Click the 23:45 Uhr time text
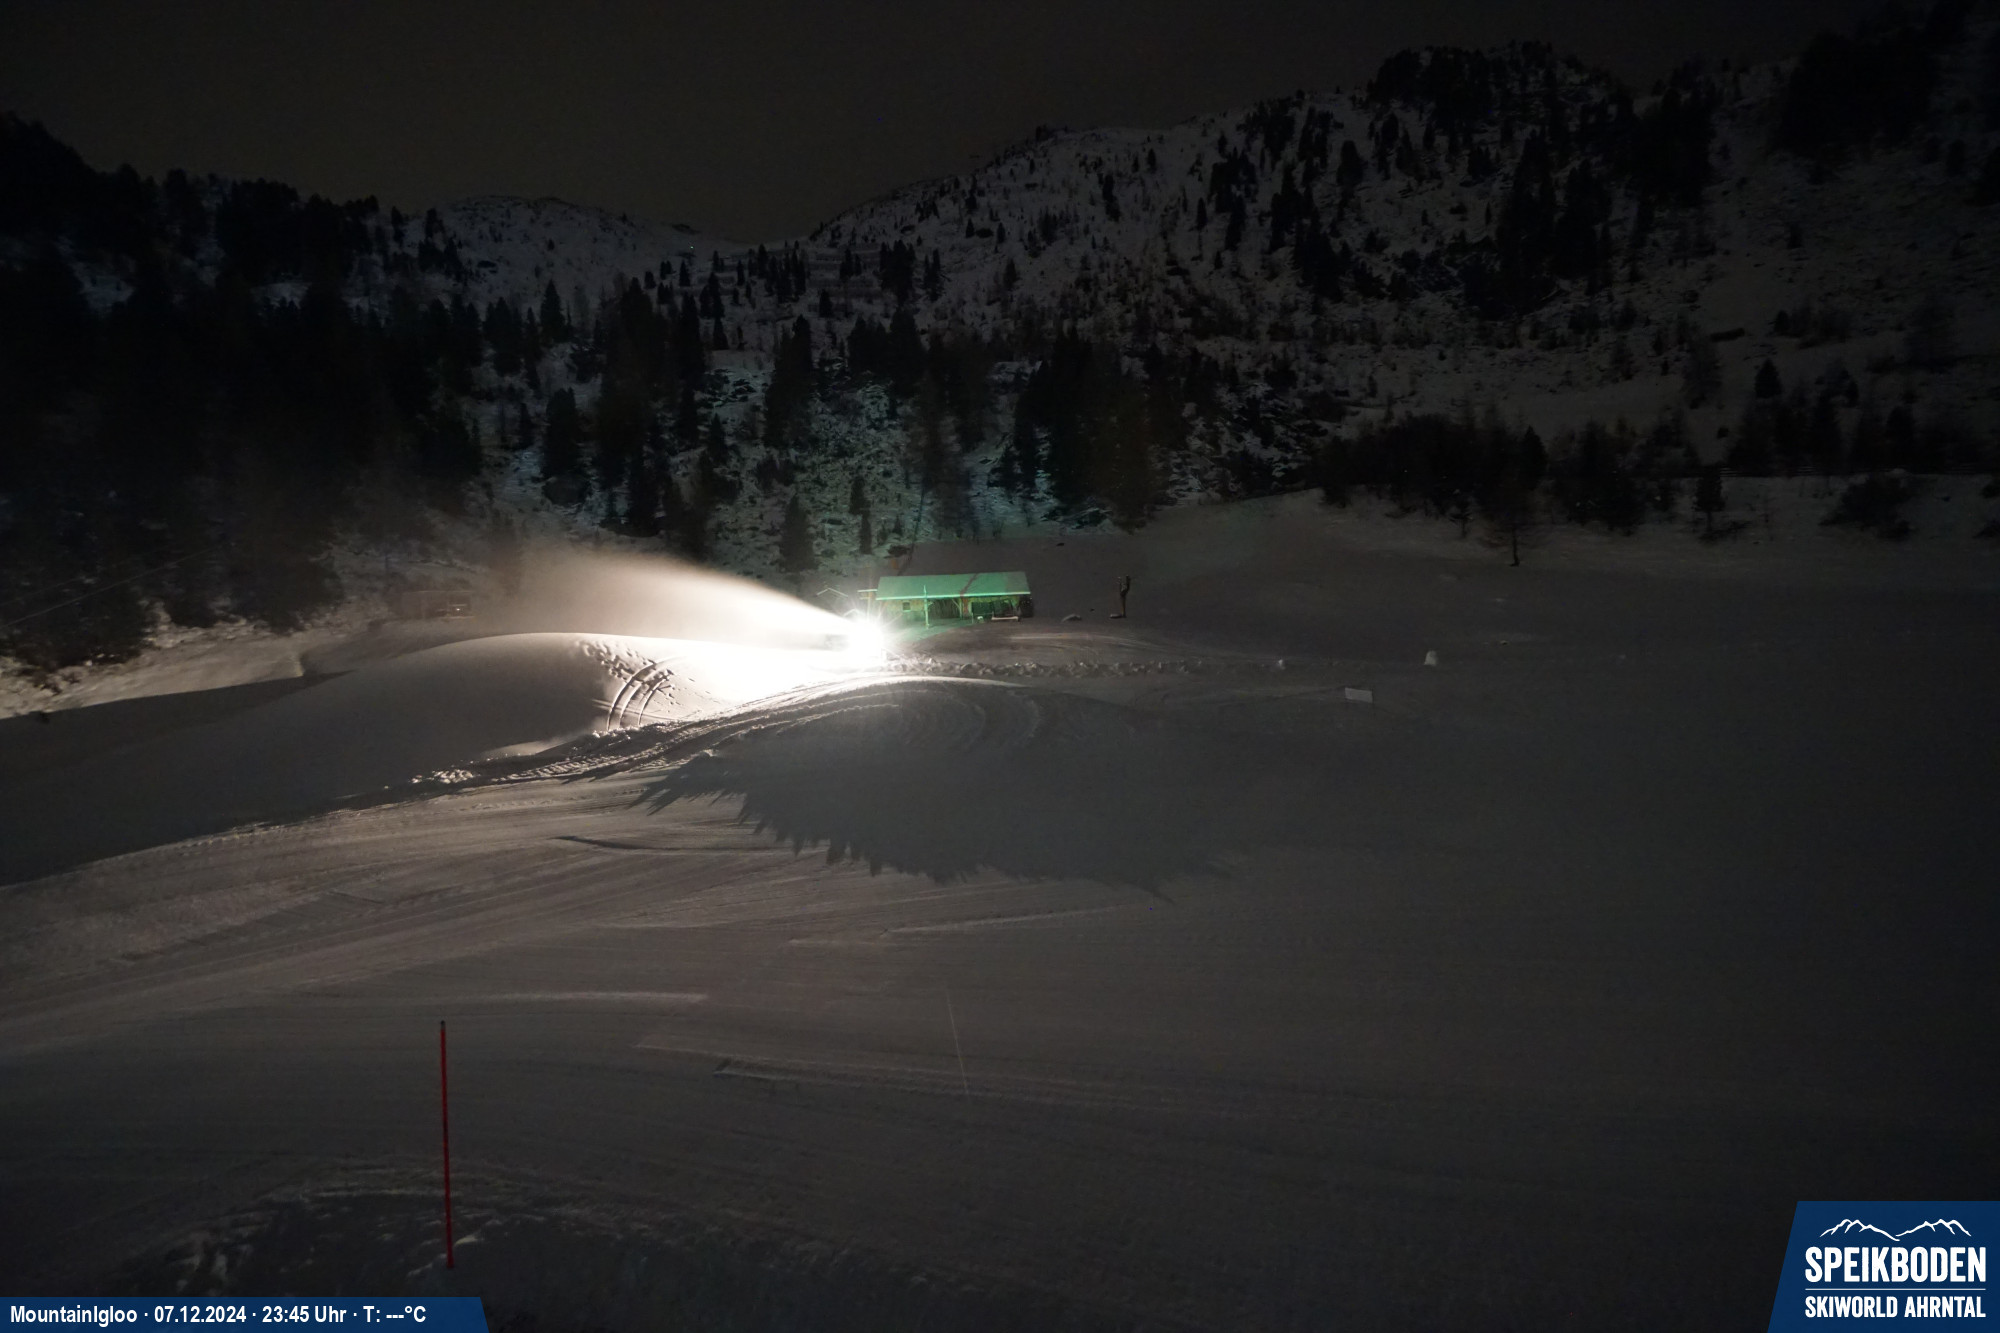Image resolution: width=2000 pixels, height=1333 pixels. tap(304, 1314)
